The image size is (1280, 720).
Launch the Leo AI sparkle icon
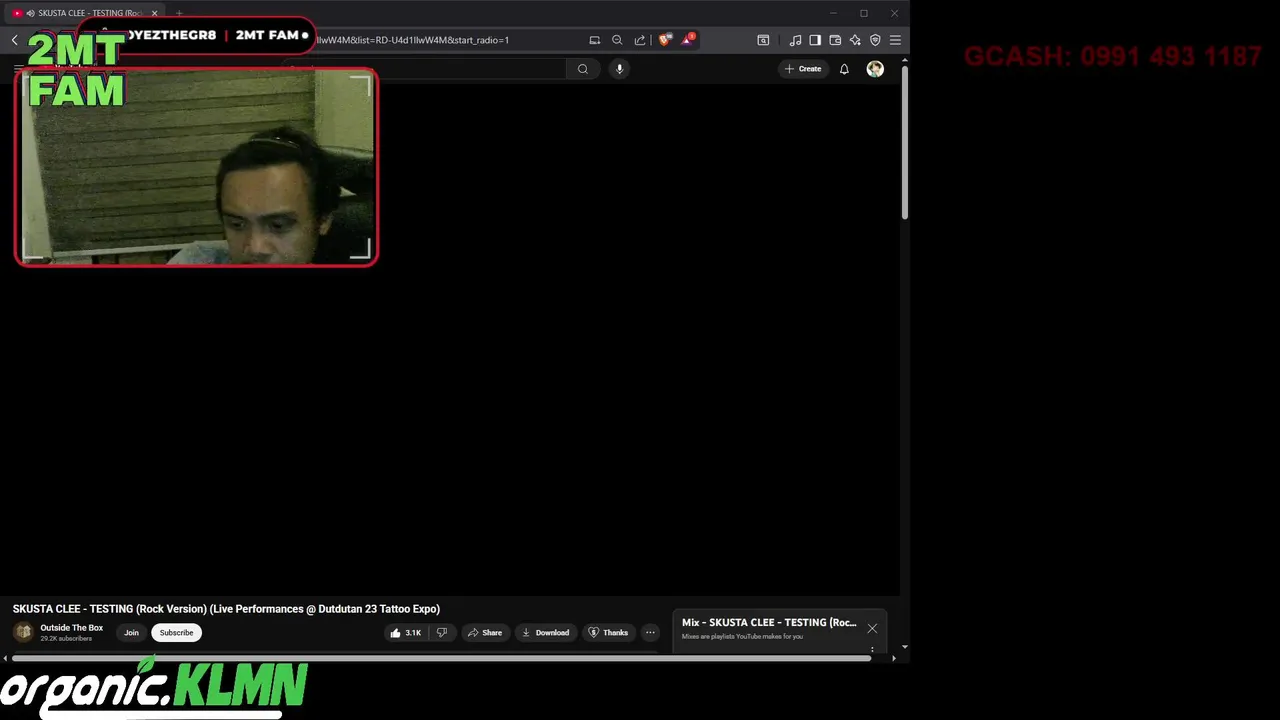(x=855, y=40)
